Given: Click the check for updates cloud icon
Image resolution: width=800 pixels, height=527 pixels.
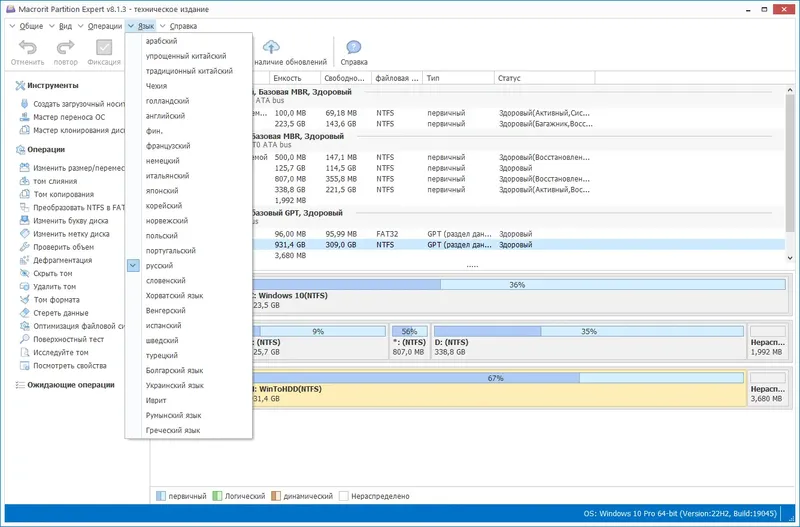Looking at the screenshot, I should coord(272,46).
